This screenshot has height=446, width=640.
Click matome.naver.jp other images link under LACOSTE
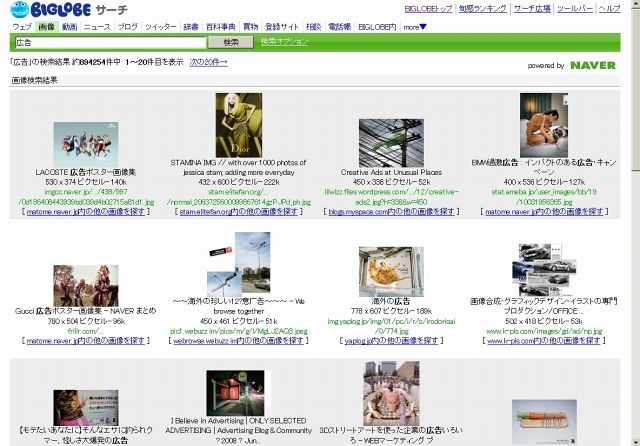pos(89,211)
